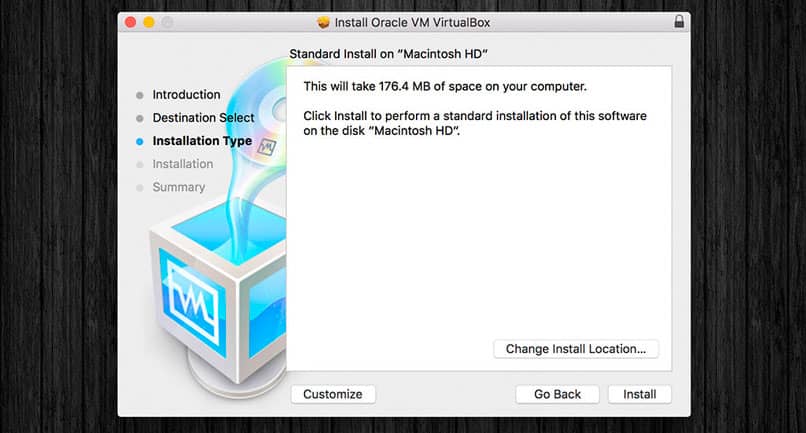Screen dimensions: 806x433
Task: Click the installer disc graphic
Action: click(258, 111)
